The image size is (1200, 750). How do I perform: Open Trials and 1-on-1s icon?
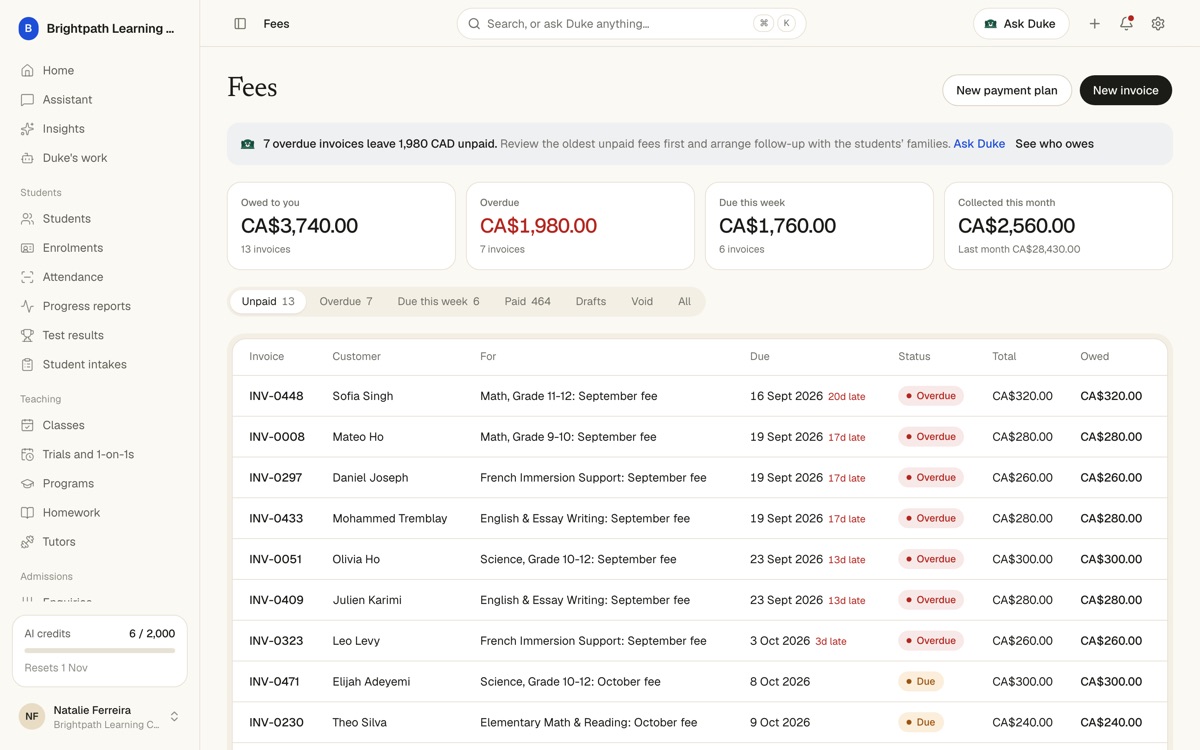(x=27, y=454)
